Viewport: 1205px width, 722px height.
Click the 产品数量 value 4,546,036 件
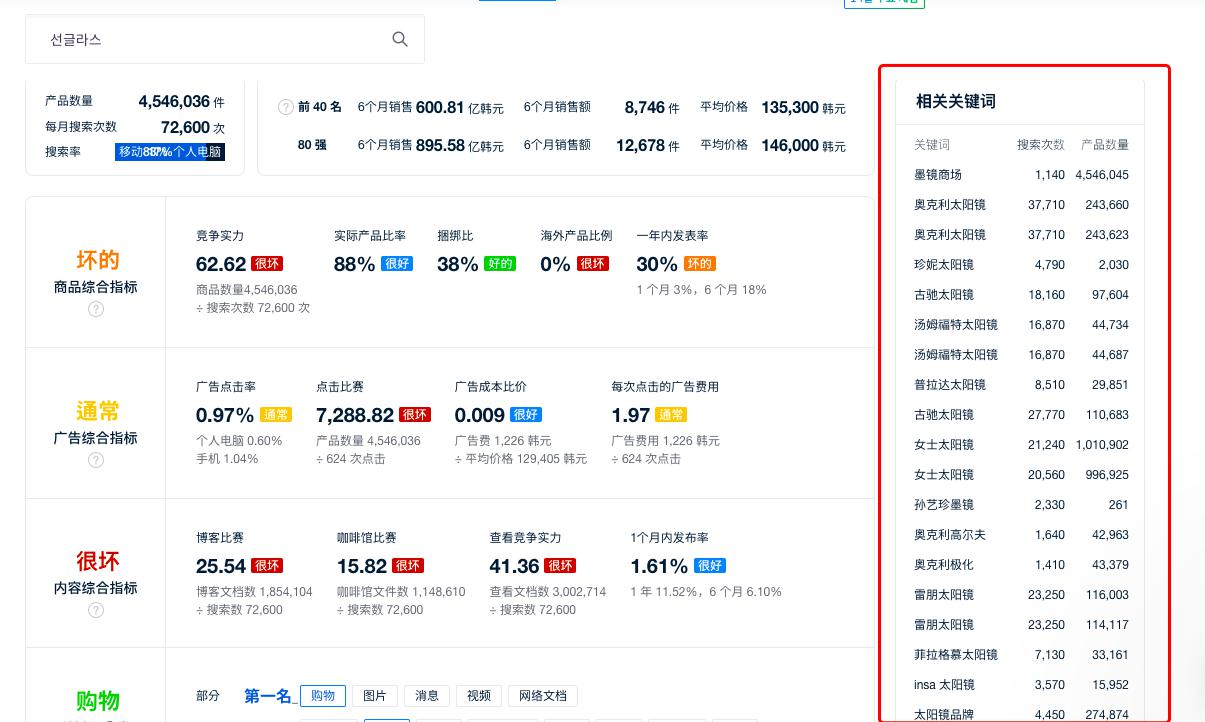pyautogui.click(x=181, y=102)
